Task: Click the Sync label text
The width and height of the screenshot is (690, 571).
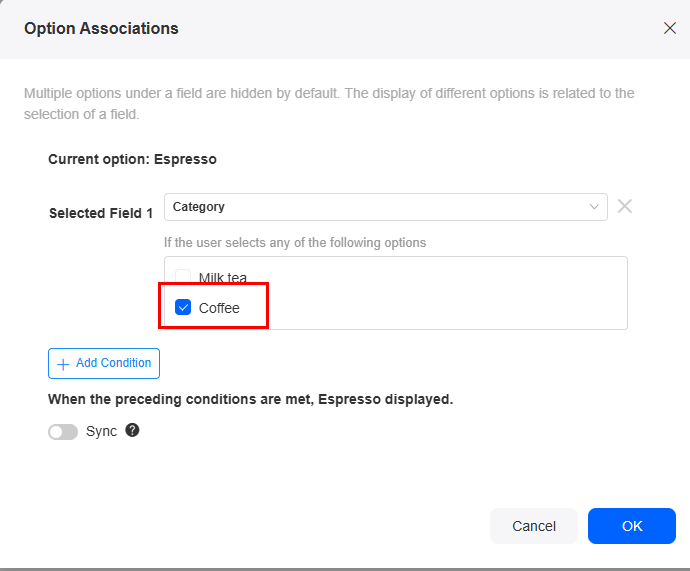Action: [101, 431]
